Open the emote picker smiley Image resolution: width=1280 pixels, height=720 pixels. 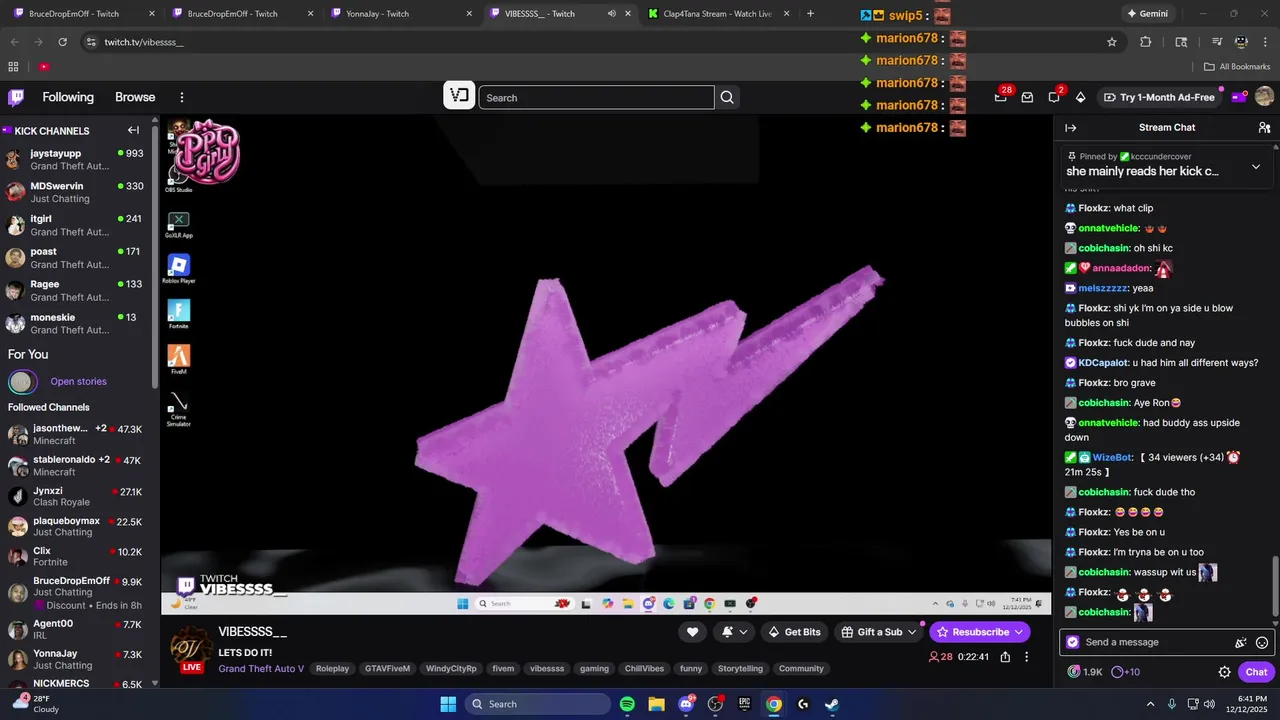click(1262, 643)
